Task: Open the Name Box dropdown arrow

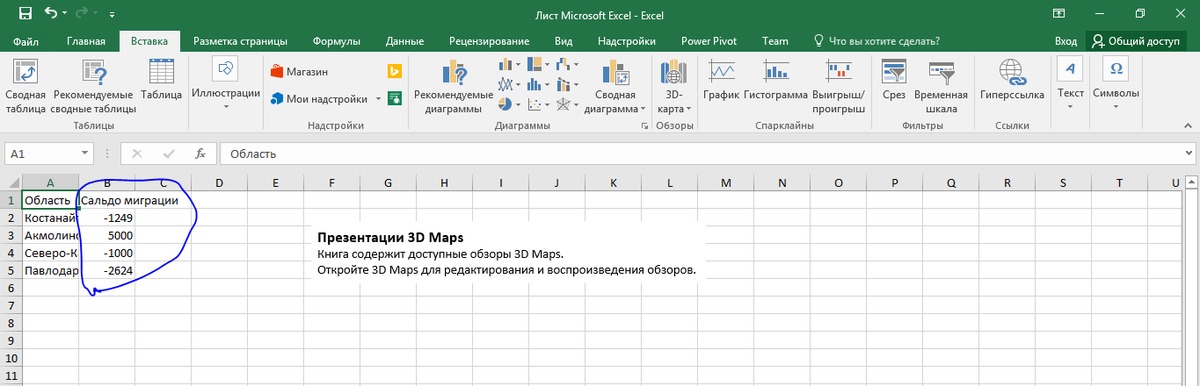Action: click(x=86, y=154)
